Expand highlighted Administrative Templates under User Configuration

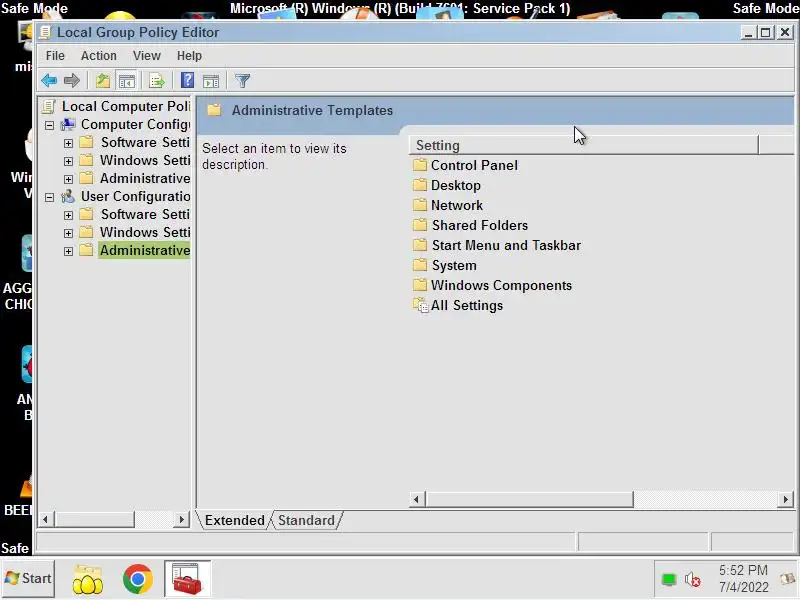pos(68,251)
